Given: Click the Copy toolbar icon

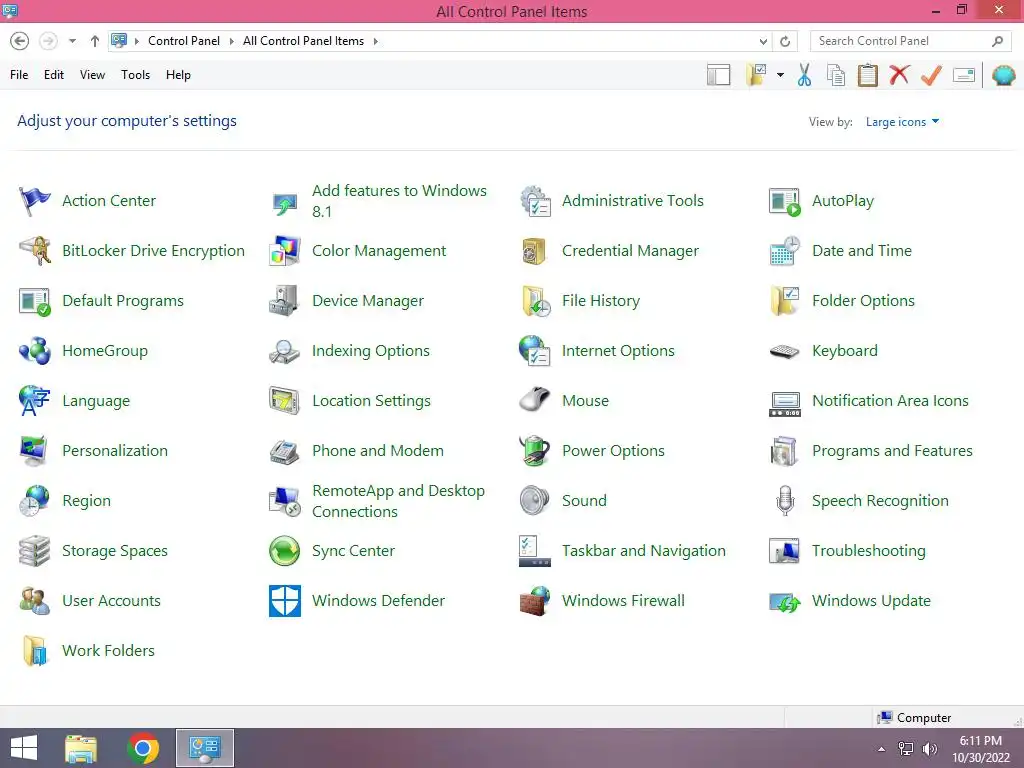Looking at the screenshot, I should pos(836,75).
